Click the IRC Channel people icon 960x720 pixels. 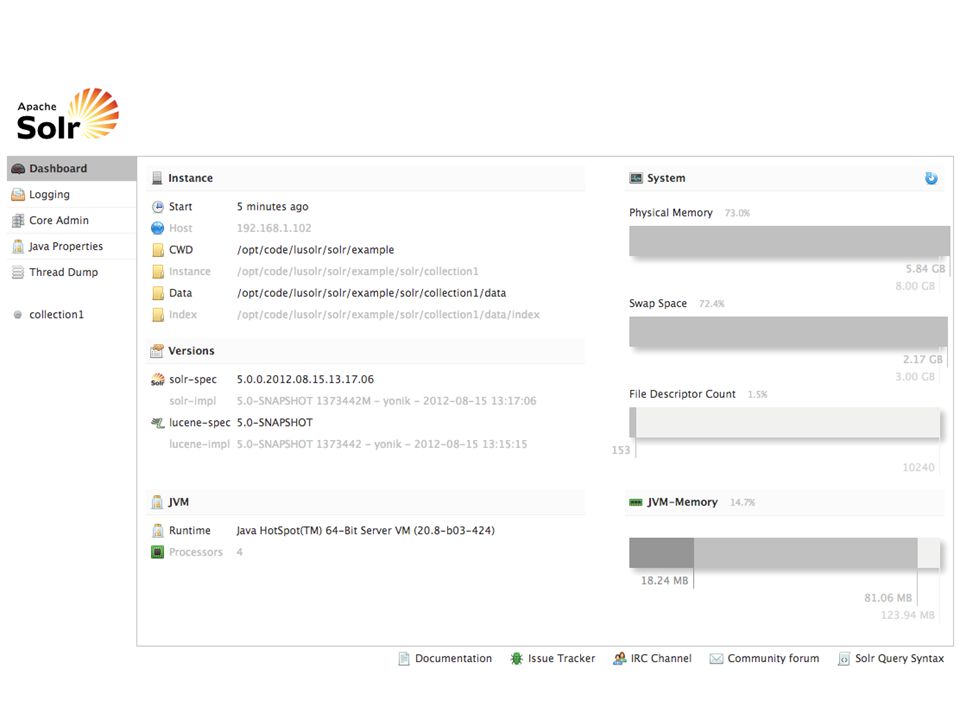click(620, 659)
